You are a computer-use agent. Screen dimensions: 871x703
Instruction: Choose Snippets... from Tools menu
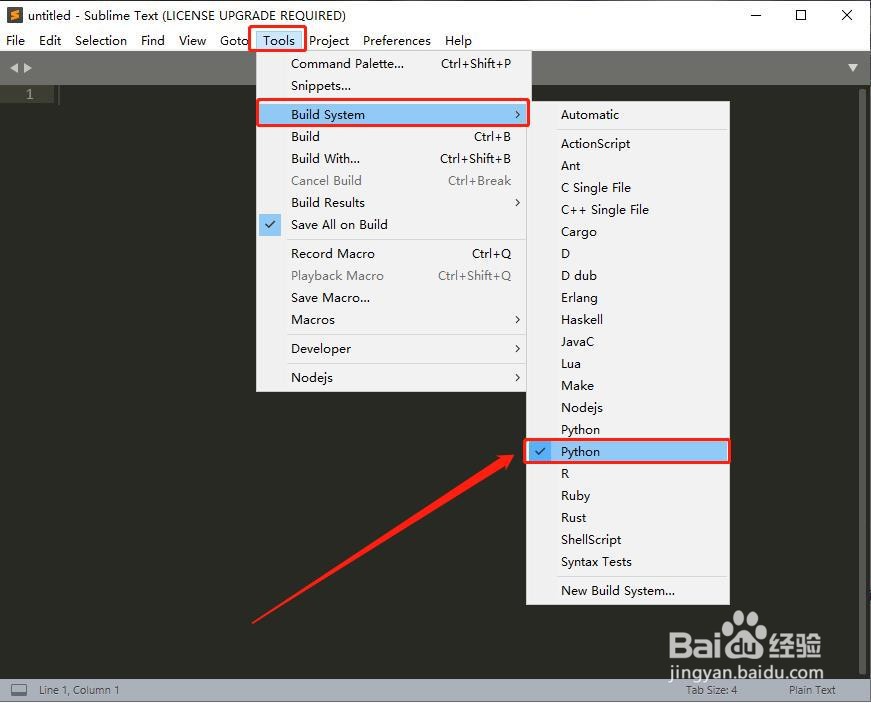[x=392, y=86]
